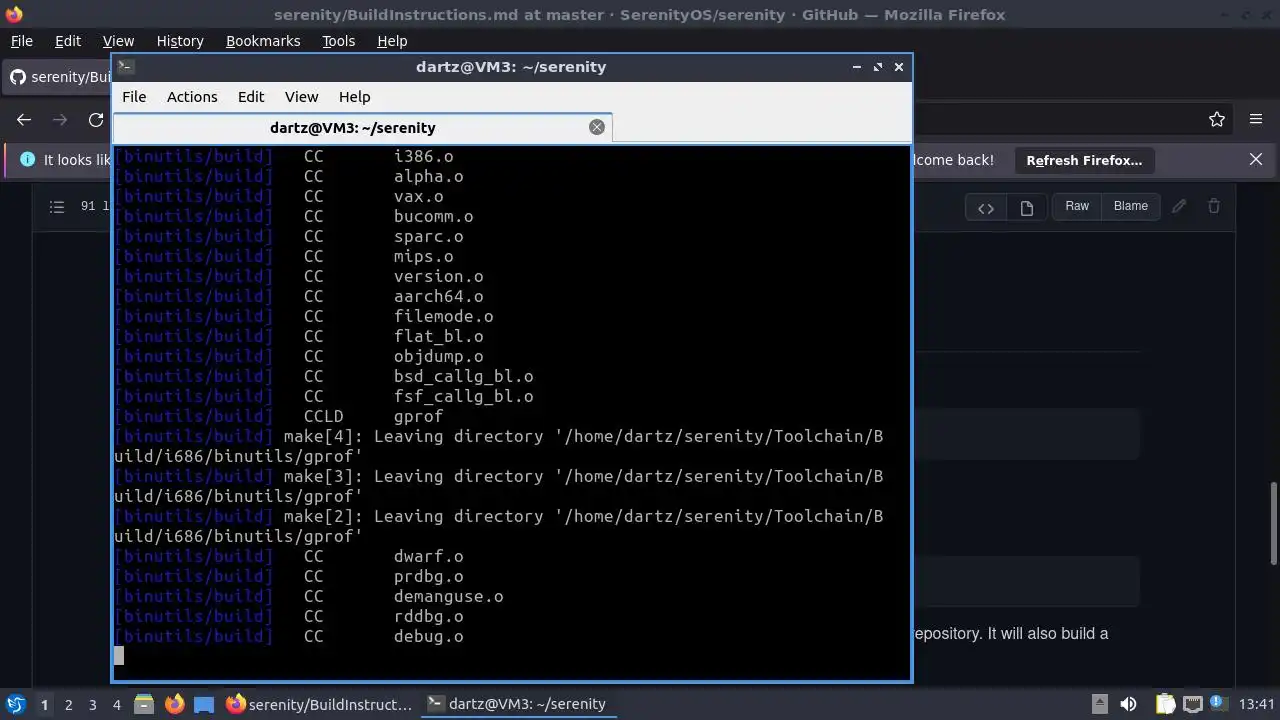Click the update notifier tray icon
Viewport: 1280px width, 720px height.
click(x=1219, y=704)
